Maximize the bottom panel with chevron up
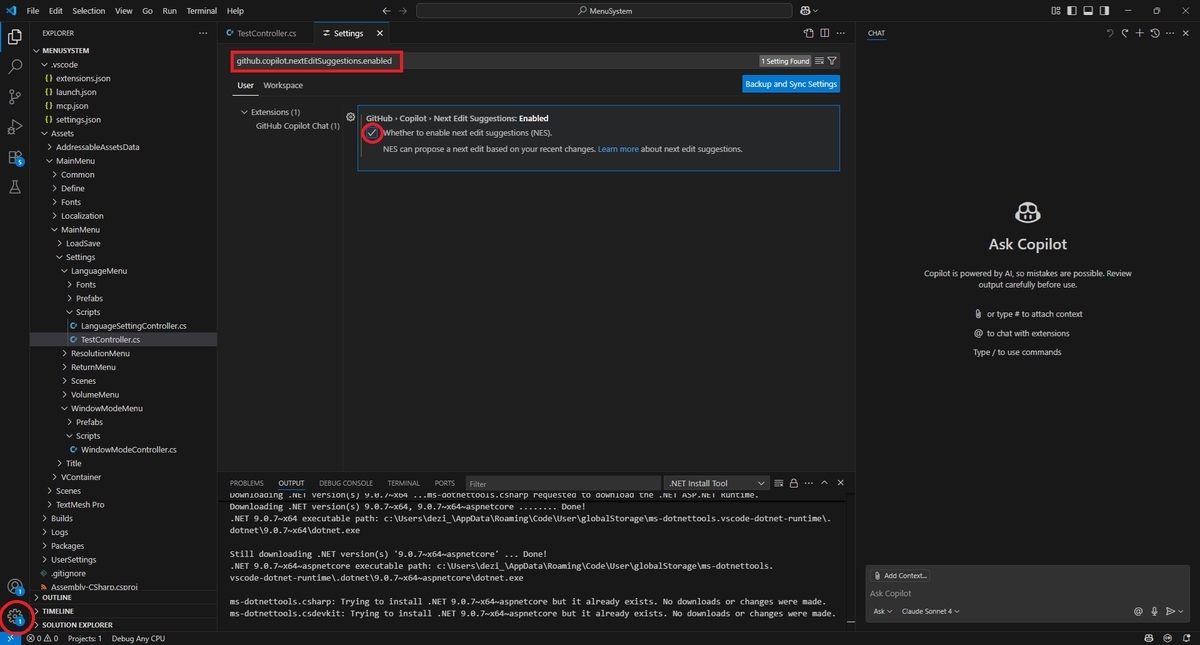 pyautogui.click(x=826, y=483)
